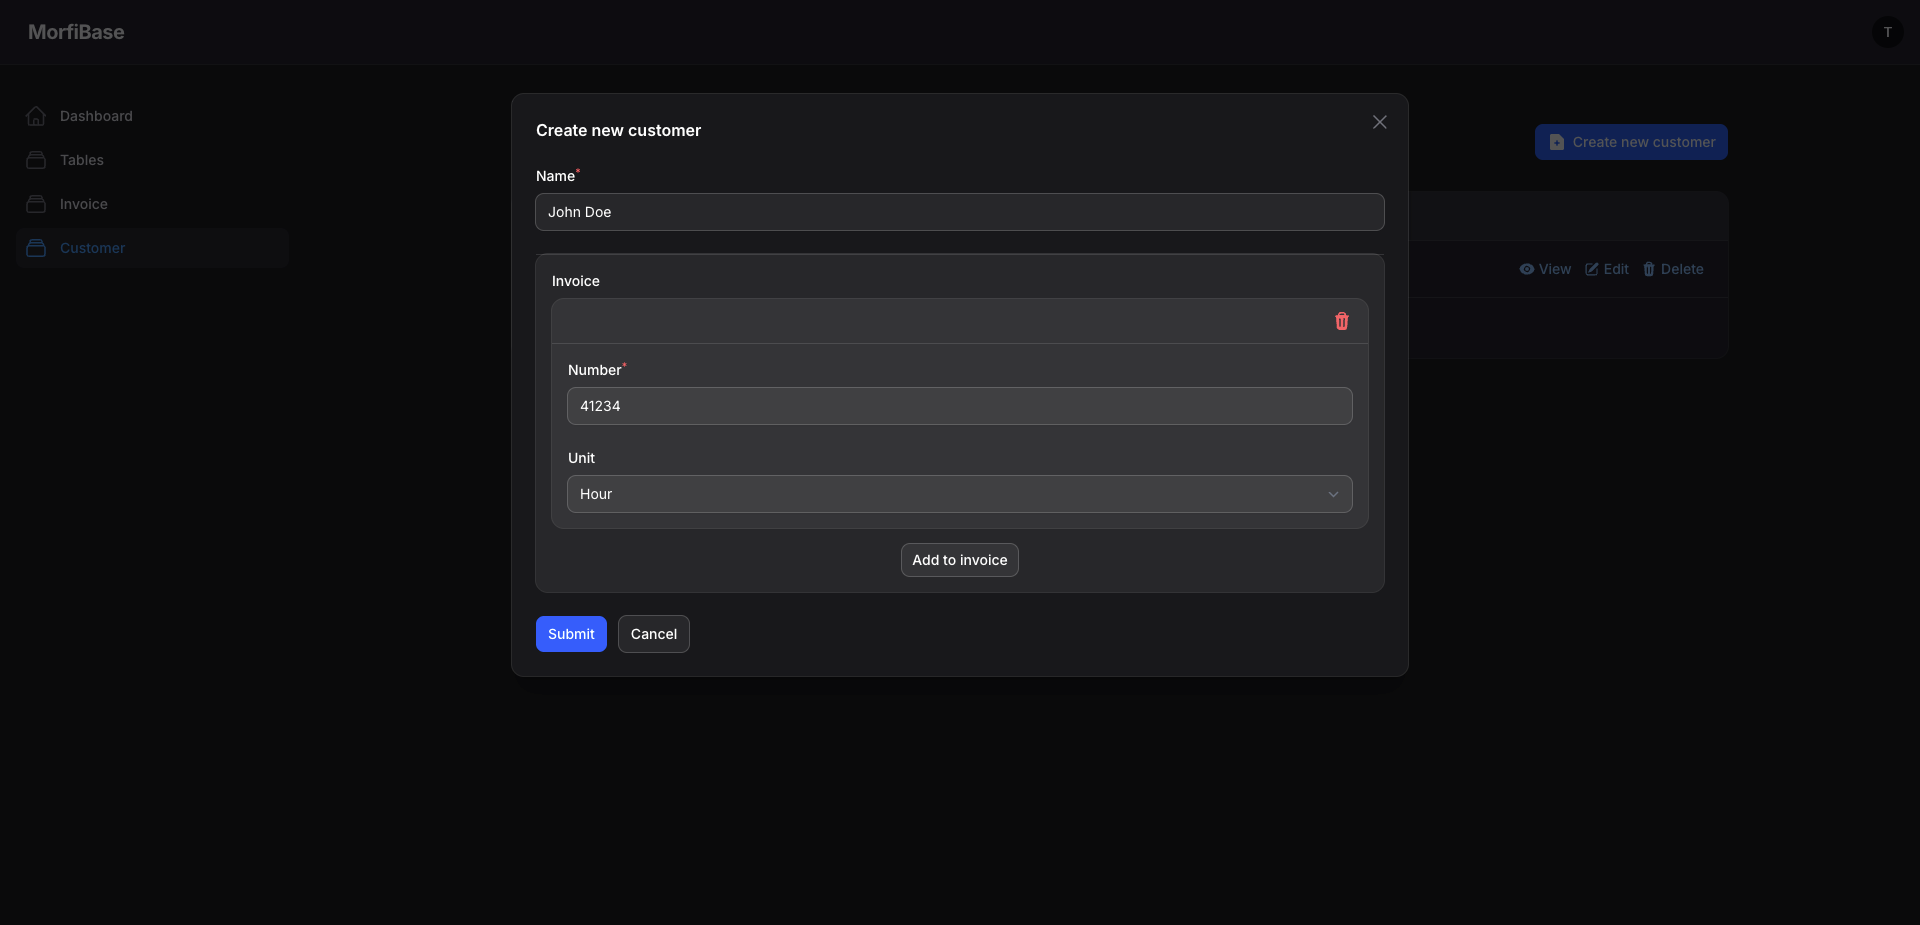Viewport: 1920px width, 925px height.
Task: Click the Create new customer dialog title
Action: tap(618, 130)
